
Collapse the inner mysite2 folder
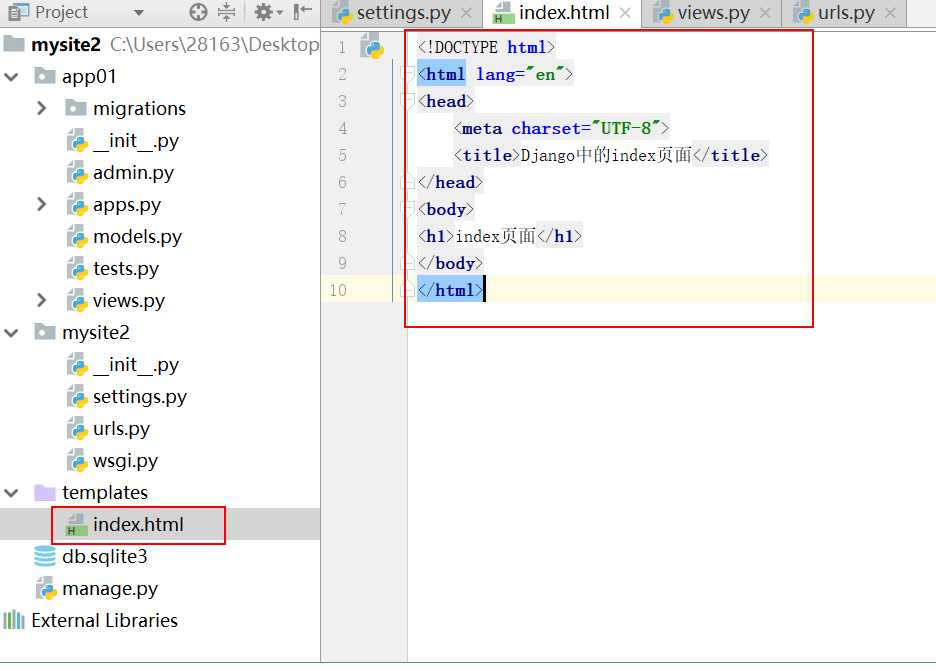(x=11, y=333)
